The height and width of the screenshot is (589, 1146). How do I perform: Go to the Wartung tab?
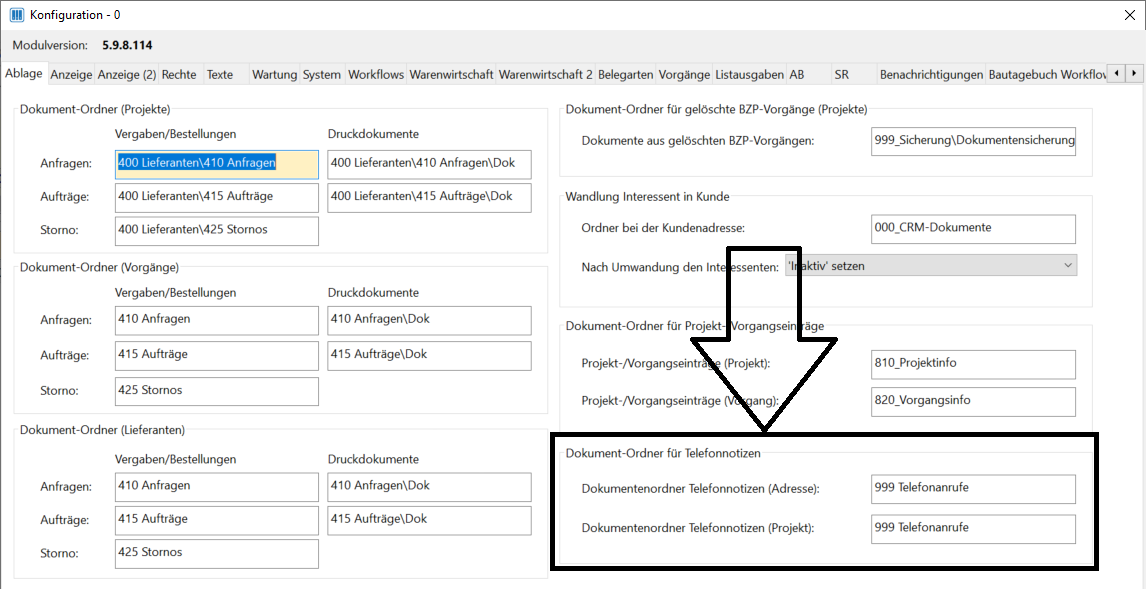pos(274,75)
